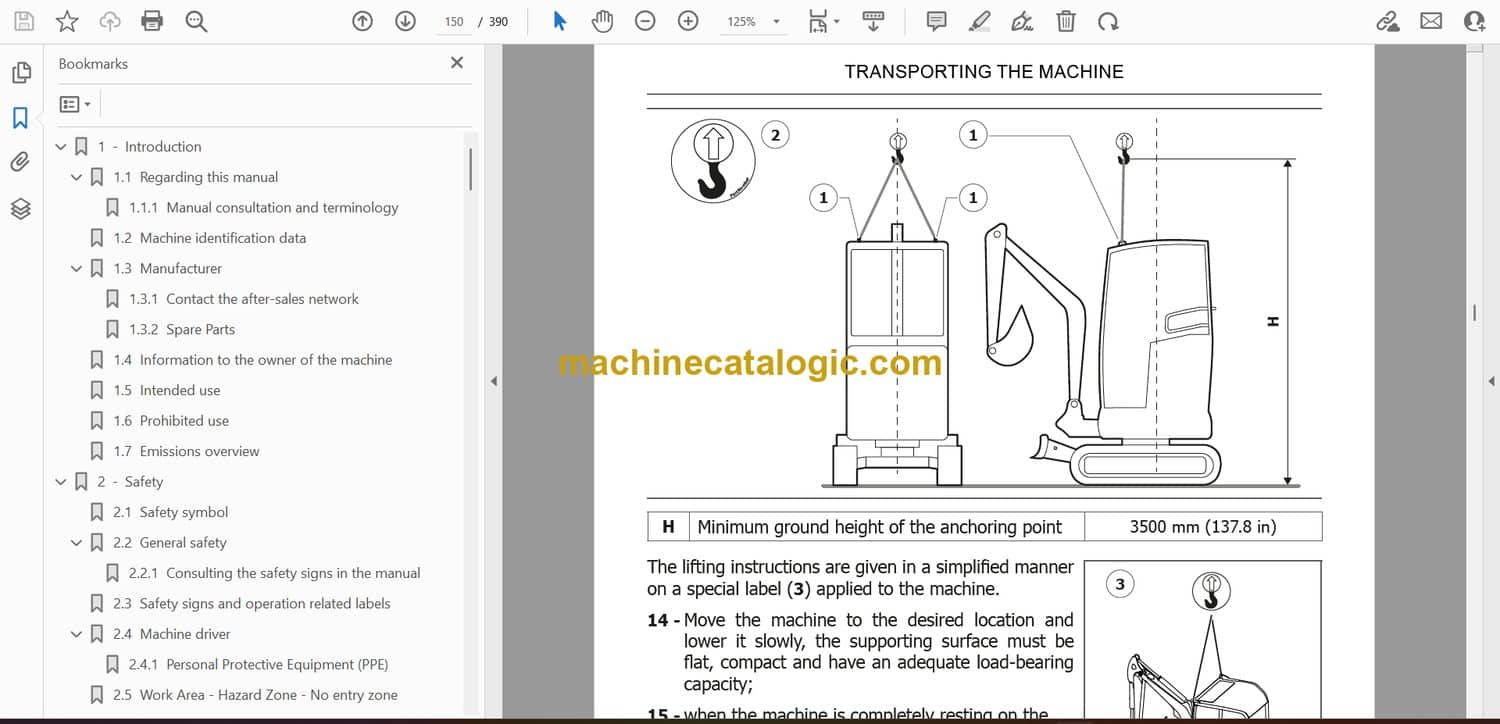Open the bookmarks options menu button
1500x724 pixels.
coord(75,104)
